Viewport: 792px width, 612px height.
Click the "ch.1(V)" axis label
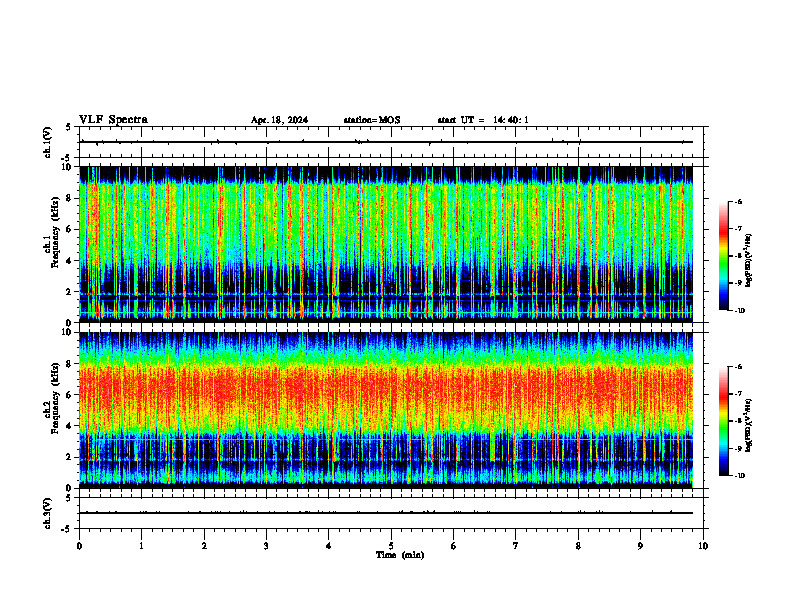(x=47, y=142)
